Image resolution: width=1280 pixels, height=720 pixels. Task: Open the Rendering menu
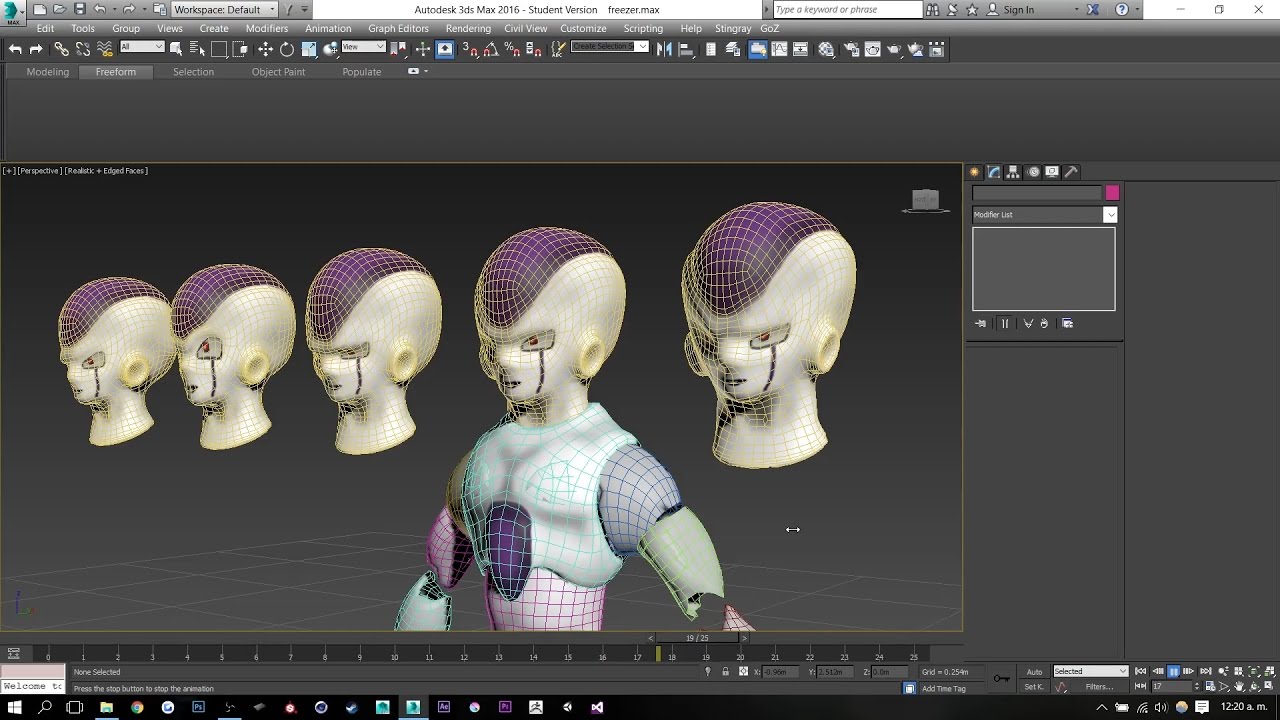click(x=468, y=29)
